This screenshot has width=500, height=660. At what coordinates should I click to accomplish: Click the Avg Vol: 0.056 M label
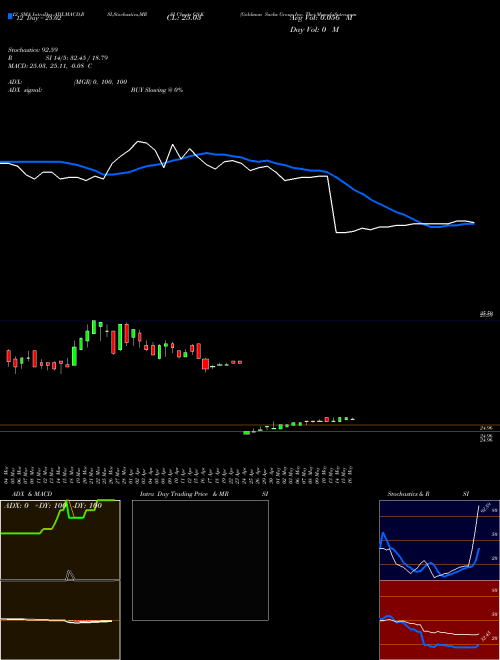click(x=321, y=18)
